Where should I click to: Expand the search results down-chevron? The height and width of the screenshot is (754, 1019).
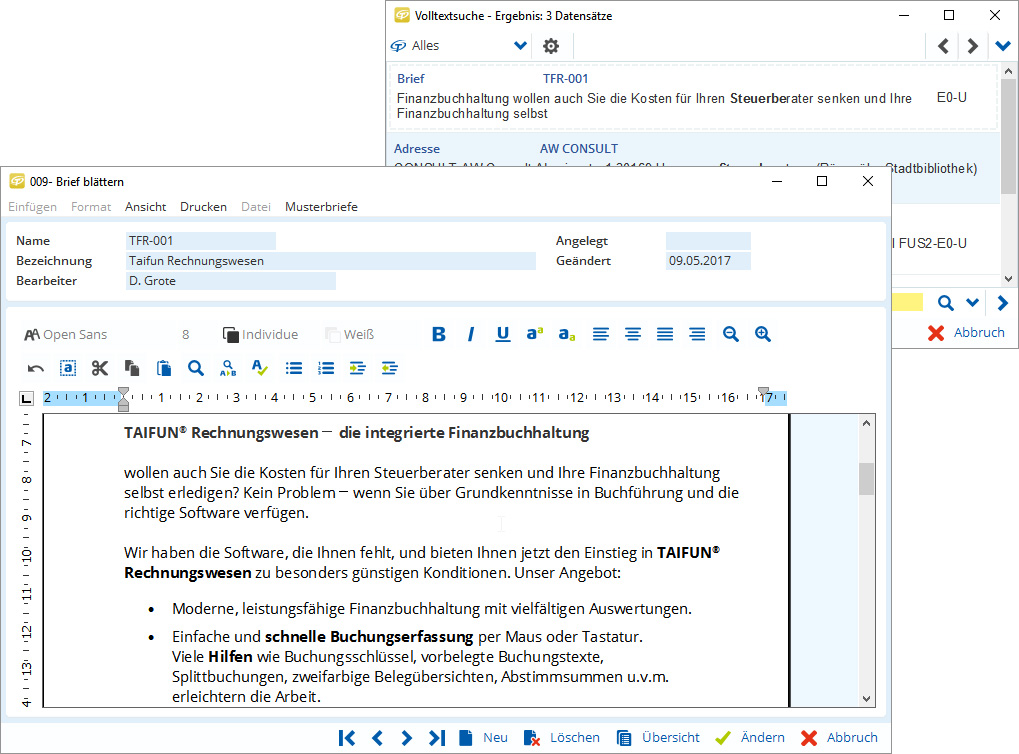click(x=1002, y=46)
